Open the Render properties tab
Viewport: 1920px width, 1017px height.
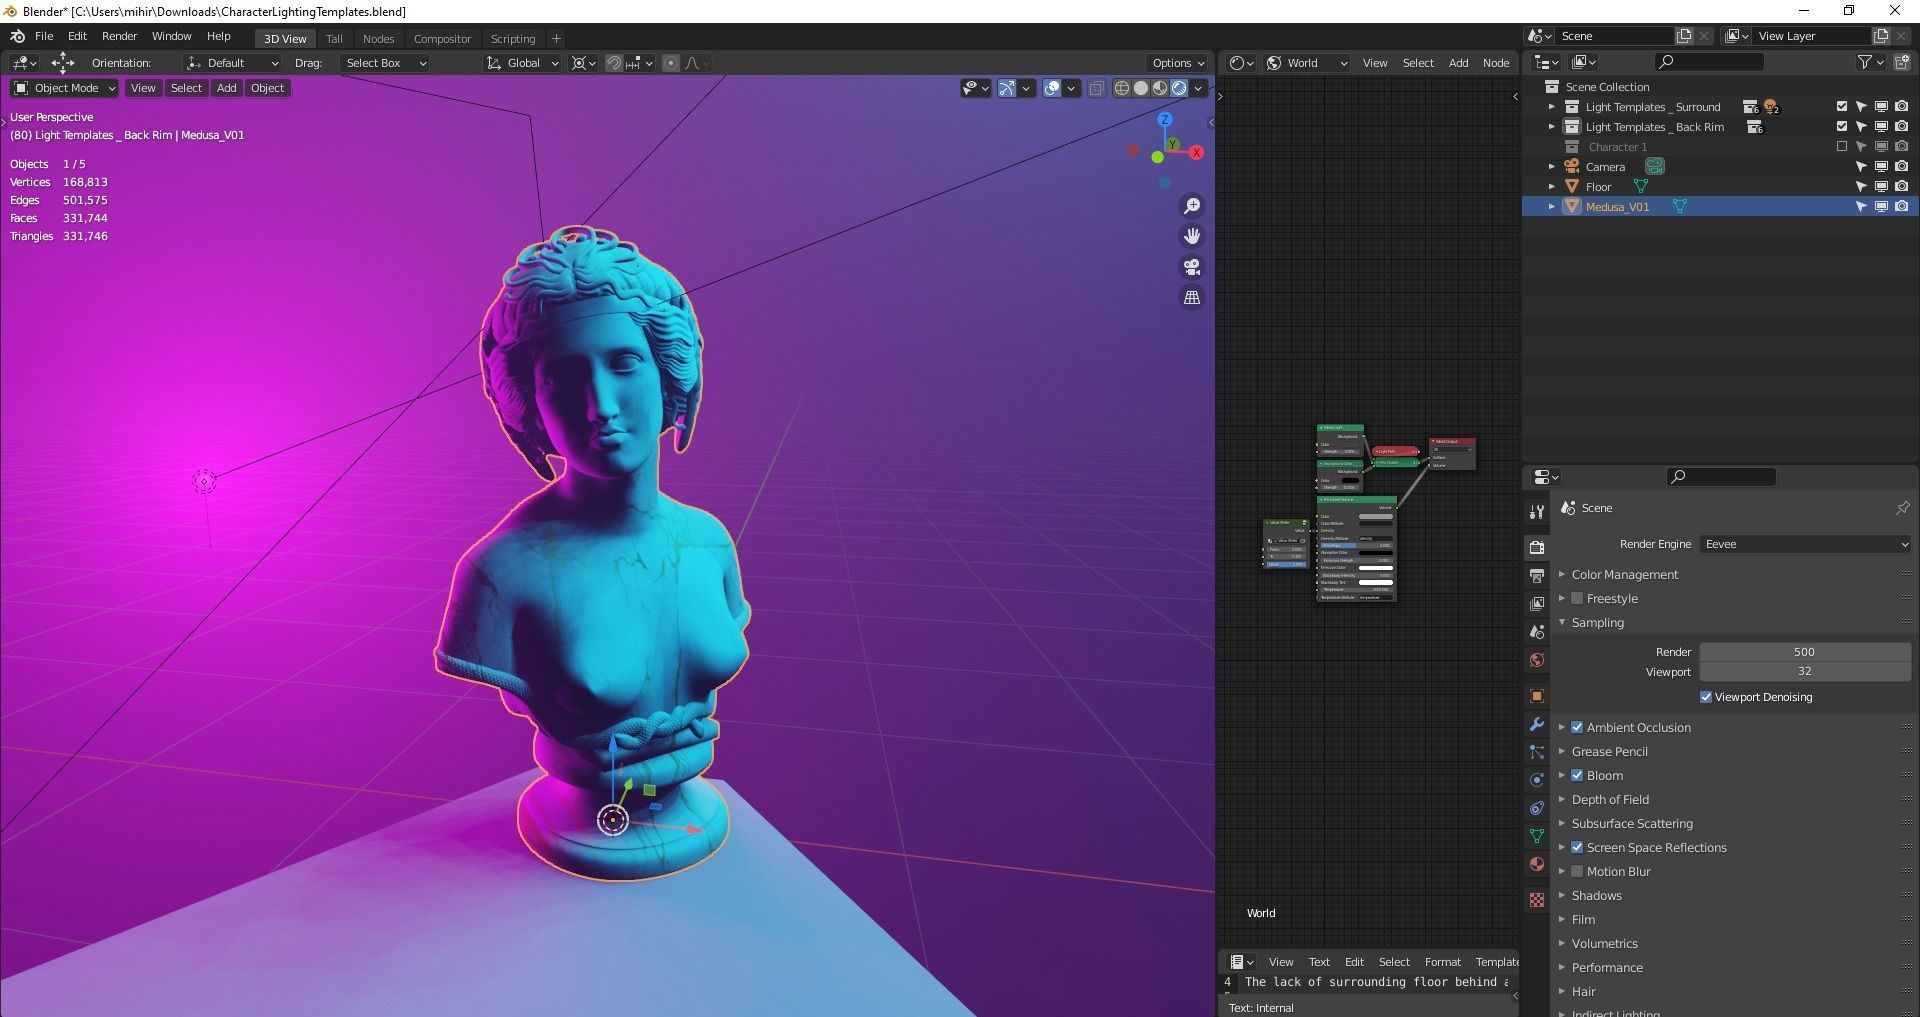1537,547
